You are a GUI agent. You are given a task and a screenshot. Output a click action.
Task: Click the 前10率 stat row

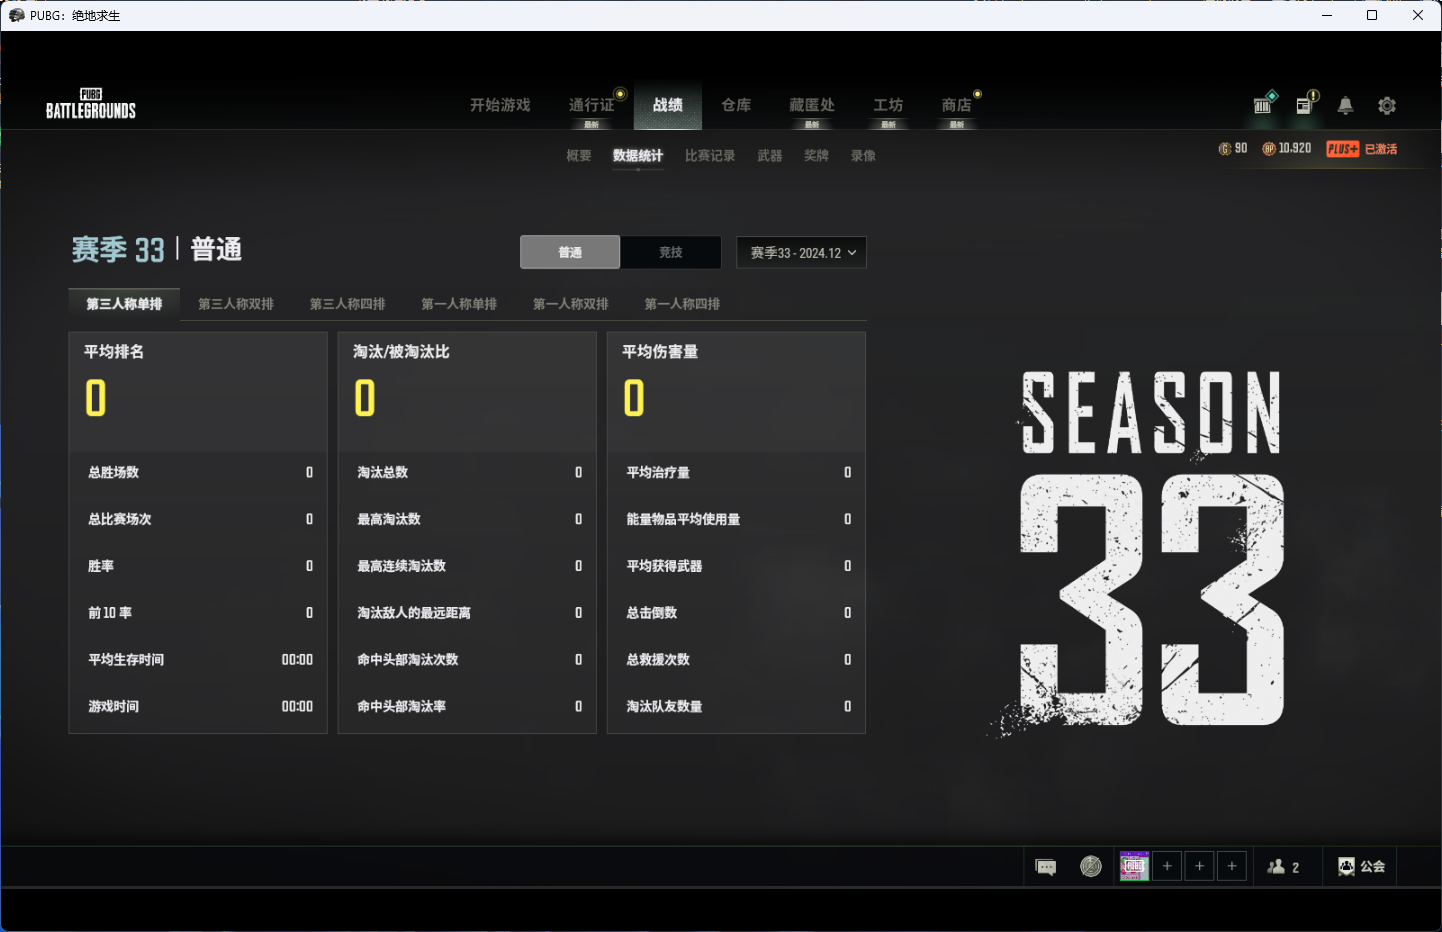click(198, 613)
